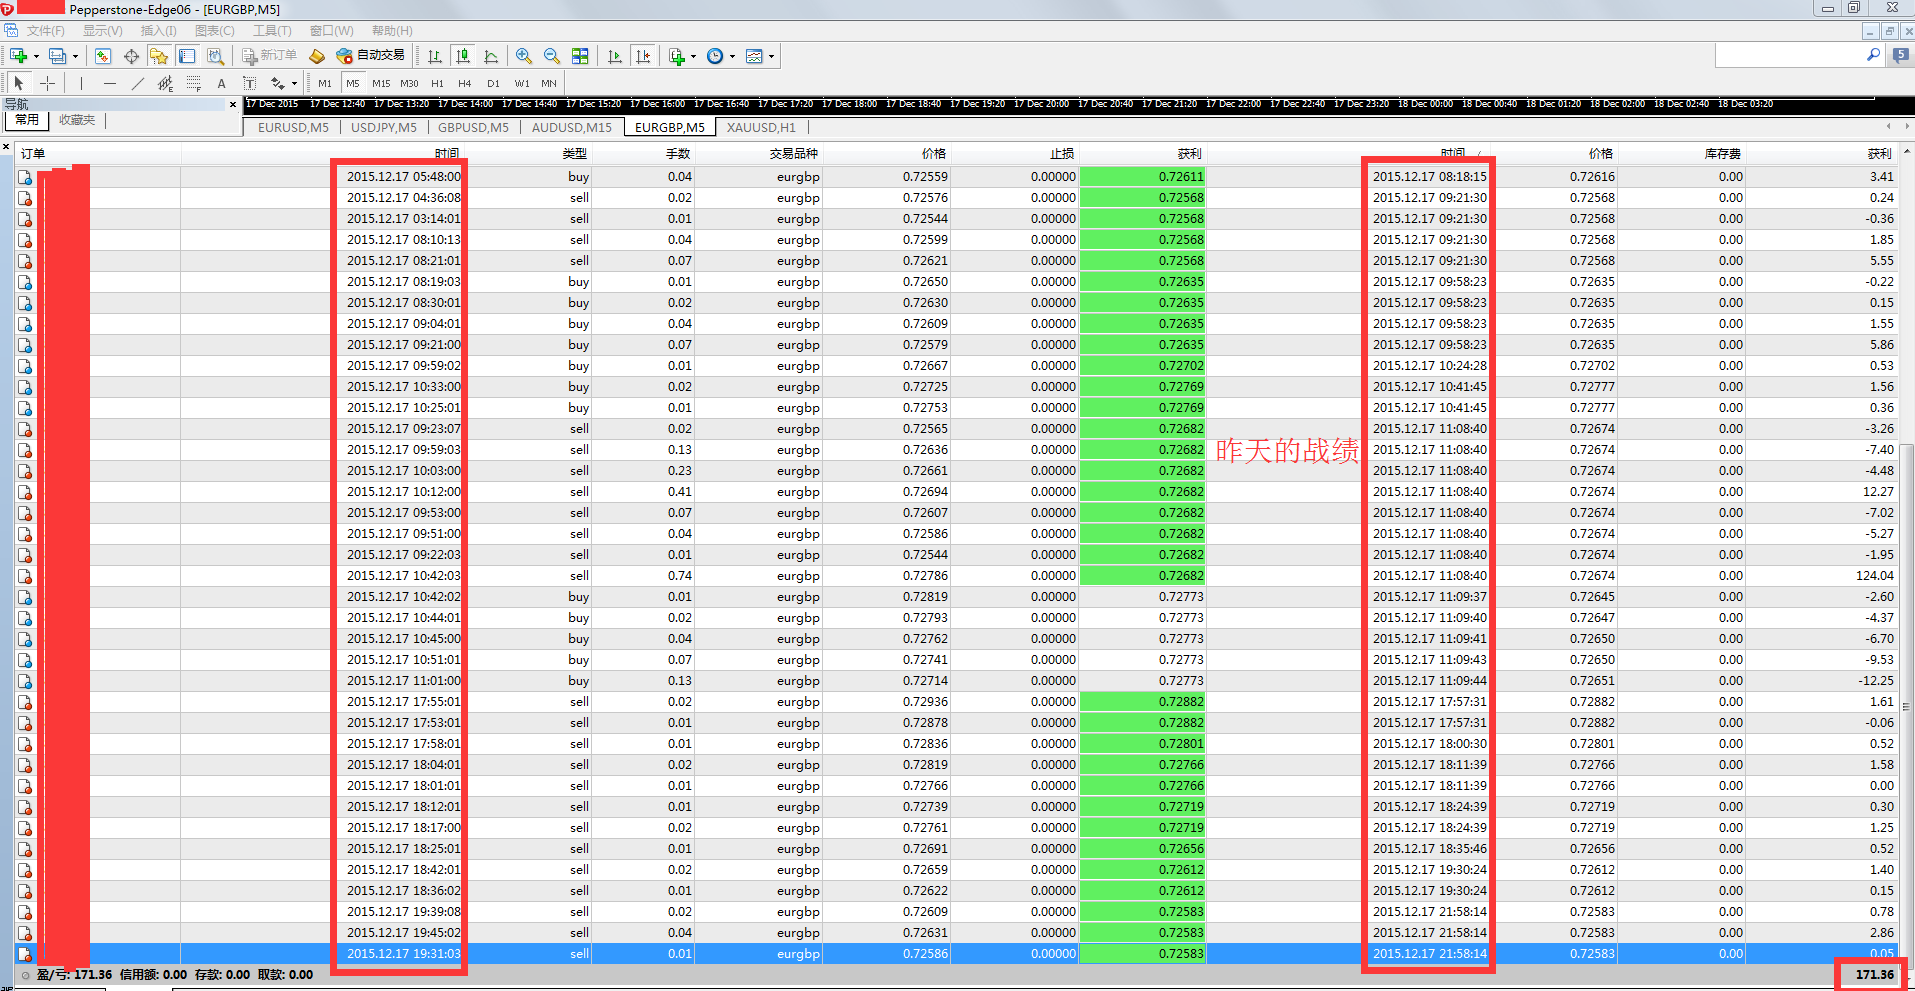The height and width of the screenshot is (991, 1915).
Task: Close the 导航 navigator panel
Action: (x=233, y=104)
